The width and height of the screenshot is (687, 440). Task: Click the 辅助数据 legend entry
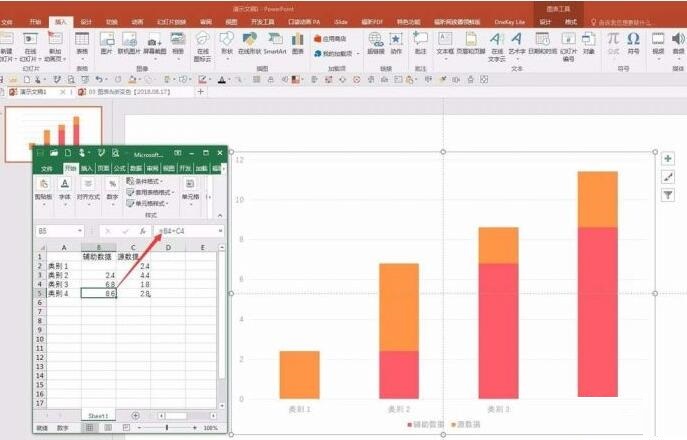coord(426,424)
